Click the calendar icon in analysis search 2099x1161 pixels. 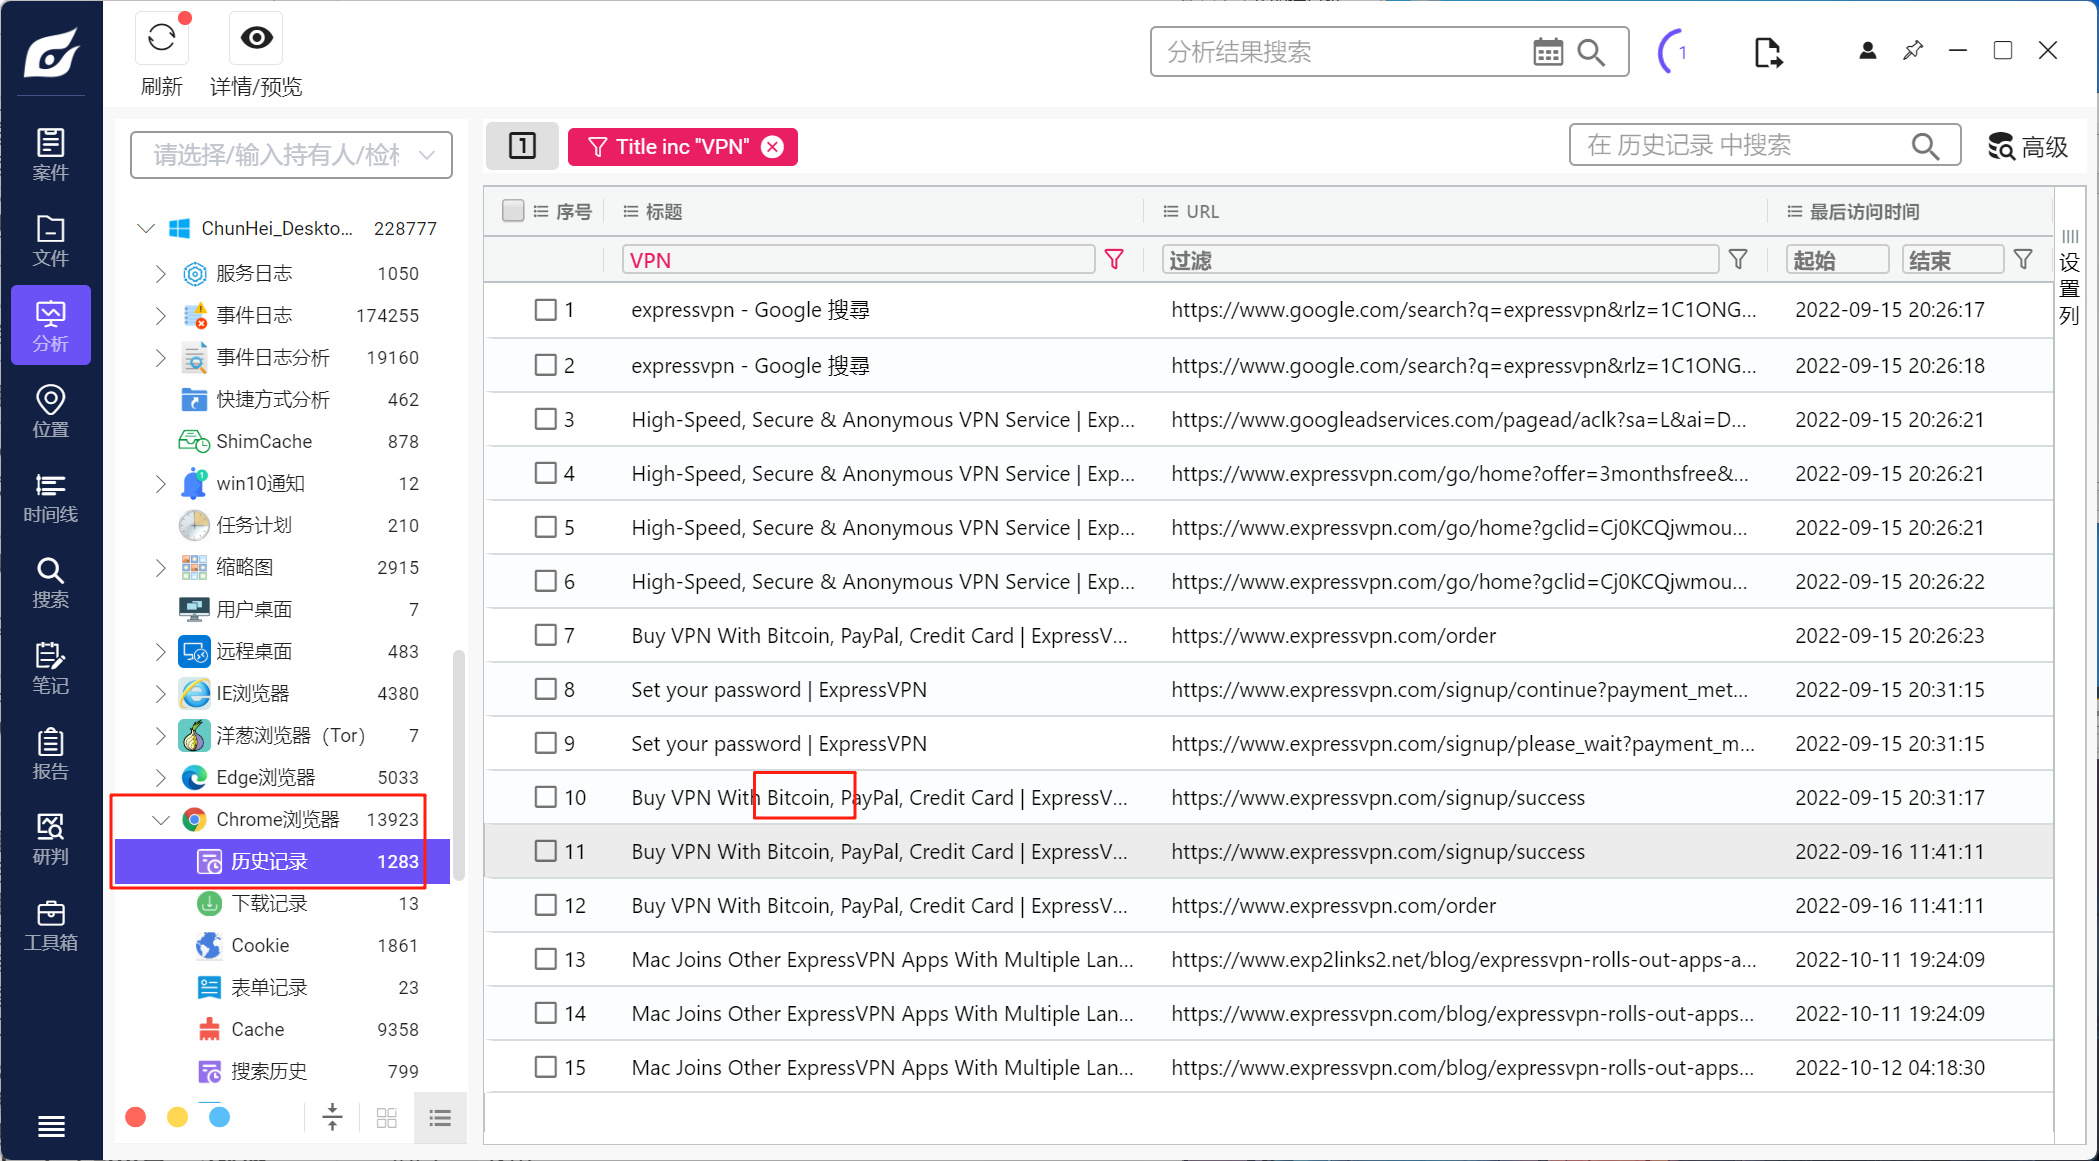(1547, 52)
